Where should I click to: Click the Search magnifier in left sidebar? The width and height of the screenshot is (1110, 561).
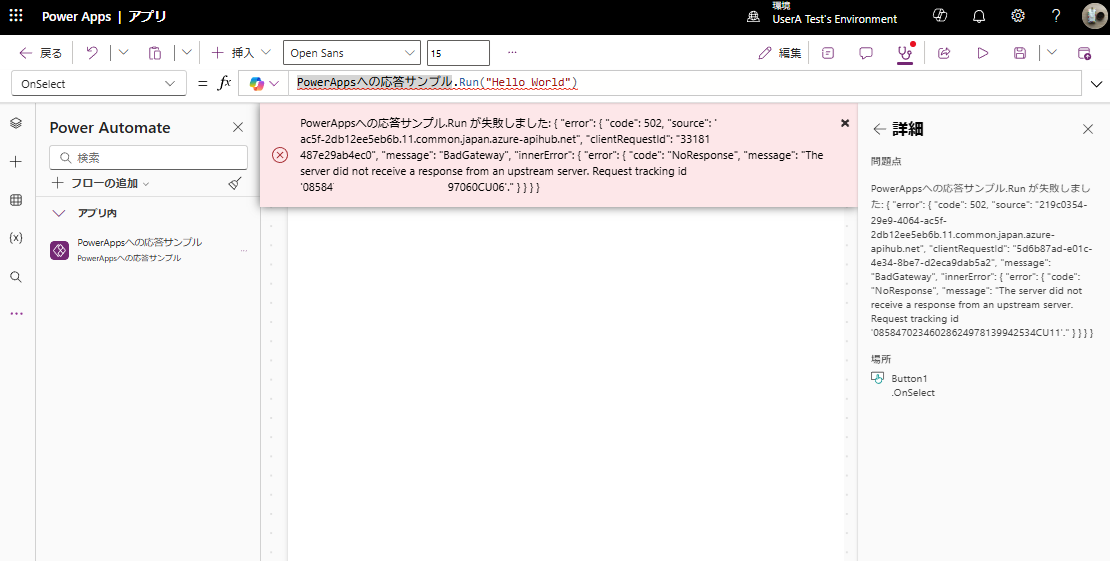pyautogui.click(x=16, y=277)
